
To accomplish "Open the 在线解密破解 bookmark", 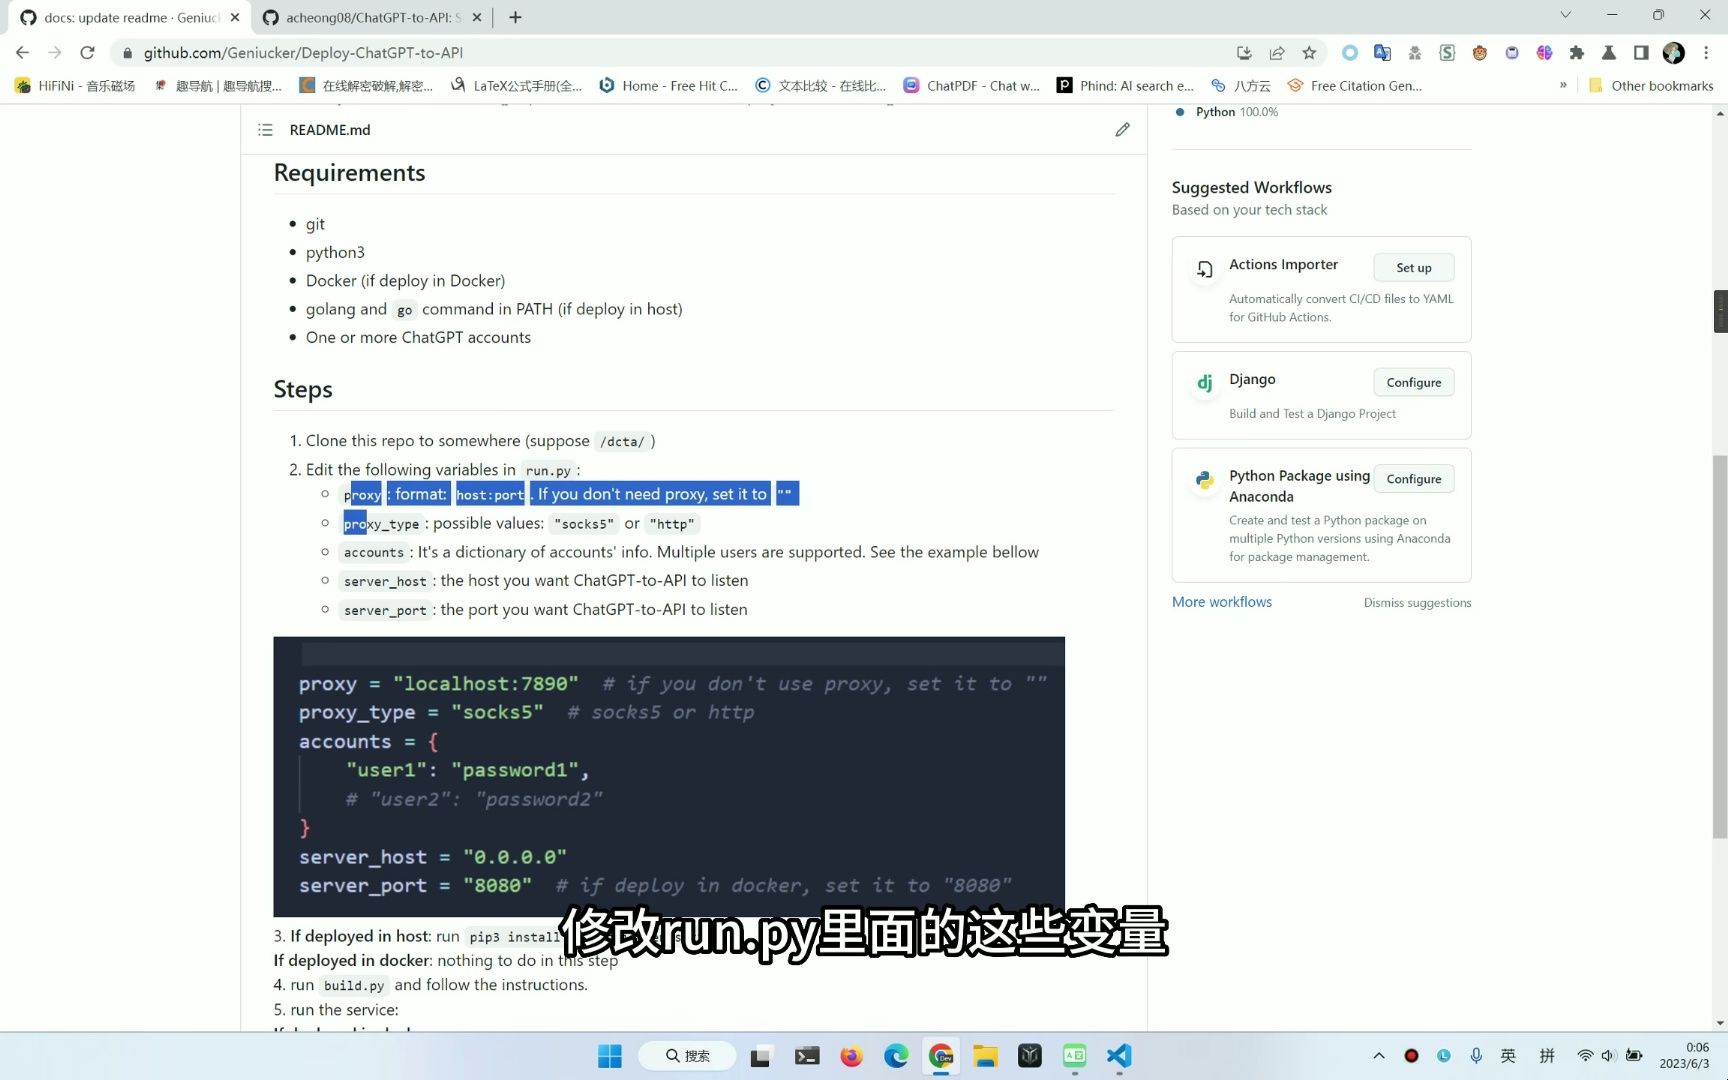I will 366,86.
